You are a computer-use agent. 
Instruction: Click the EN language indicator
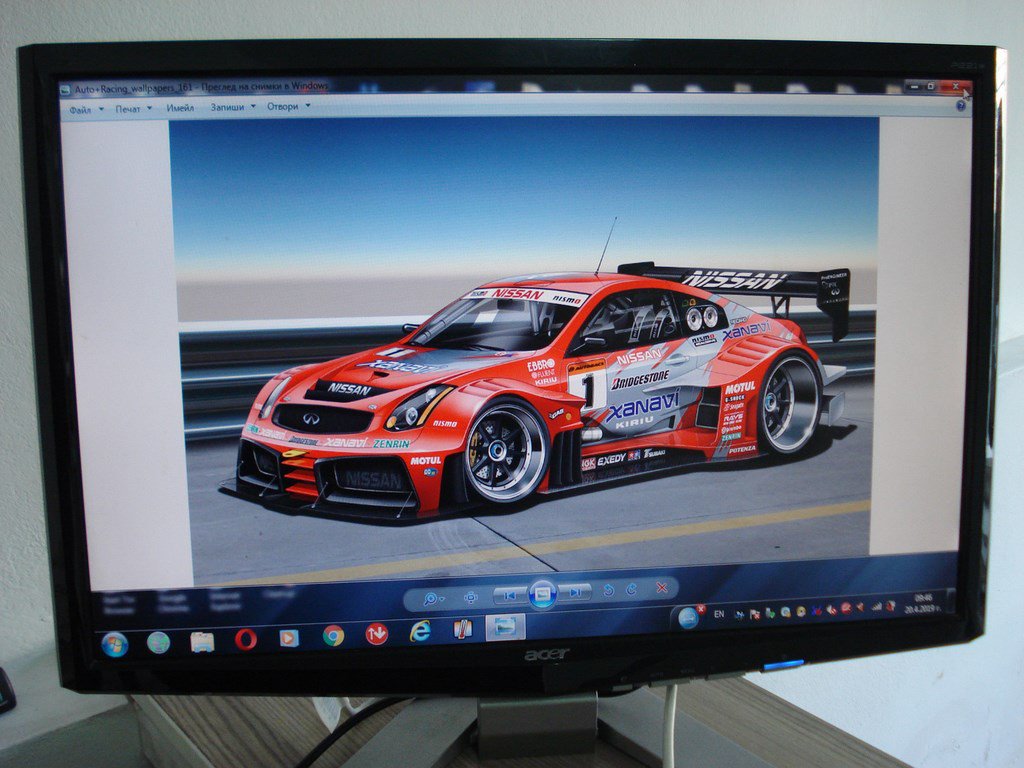point(719,615)
